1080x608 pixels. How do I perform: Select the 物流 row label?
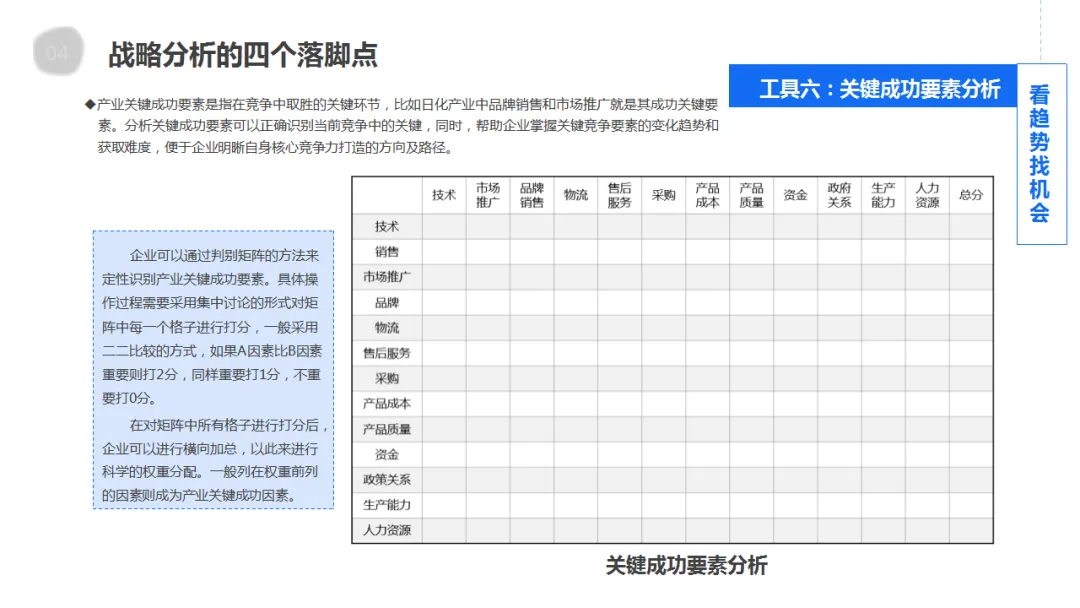[387, 328]
